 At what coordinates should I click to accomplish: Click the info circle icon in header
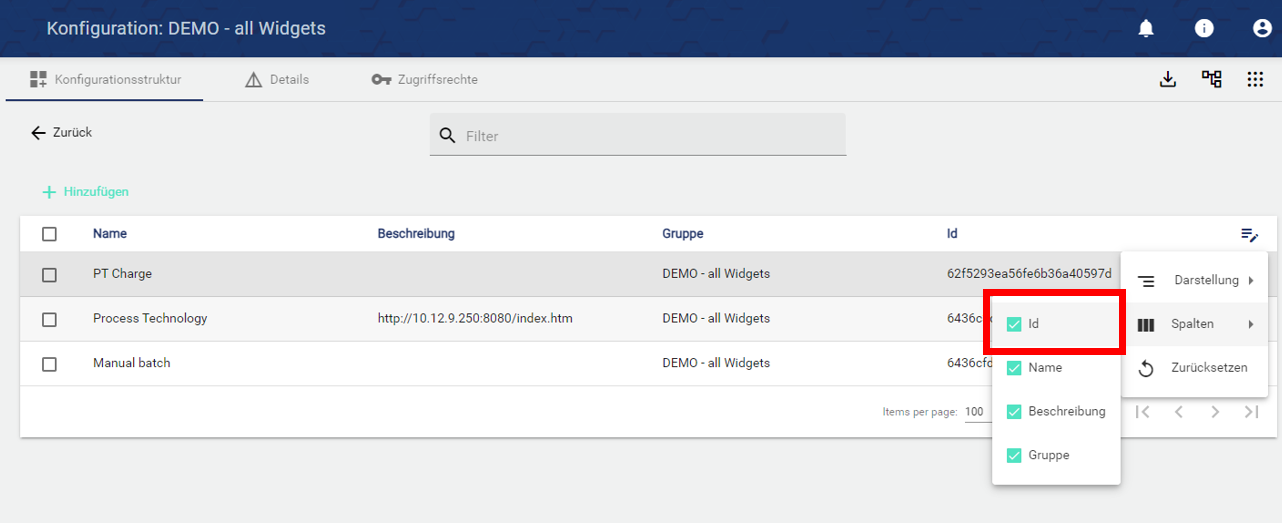point(1204,29)
